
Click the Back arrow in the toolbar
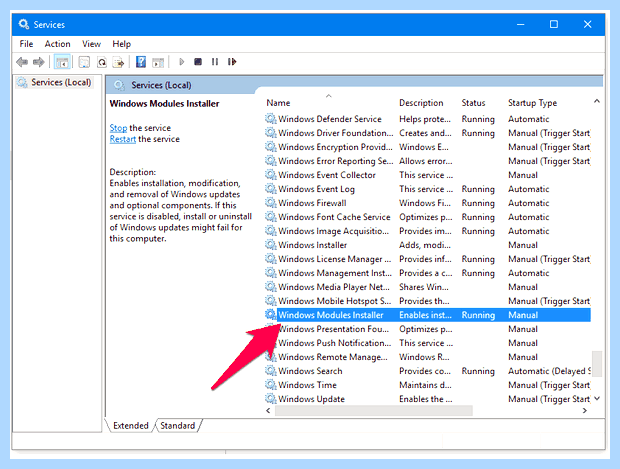point(22,62)
